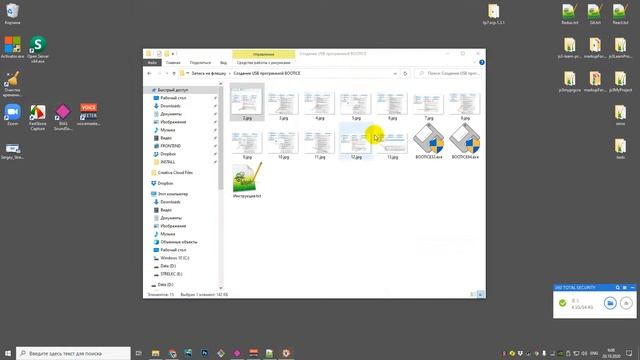Open Windows 10 (C:) drive
The width and height of the screenshot is (640, 360).
coord(174,258)
